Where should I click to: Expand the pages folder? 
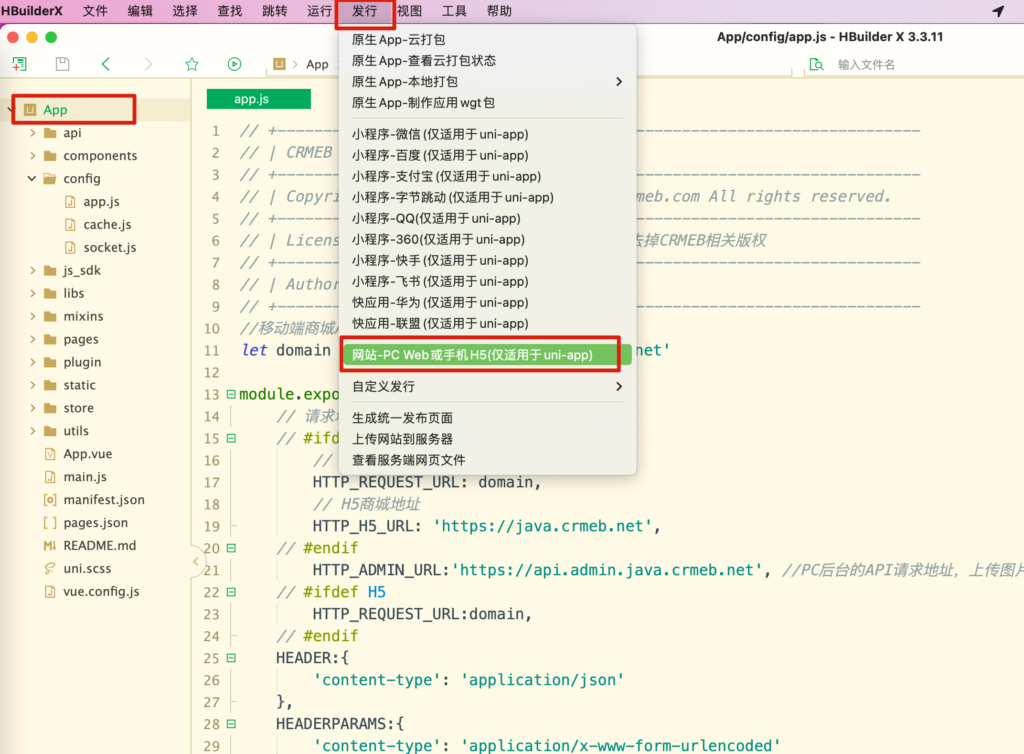33,339
